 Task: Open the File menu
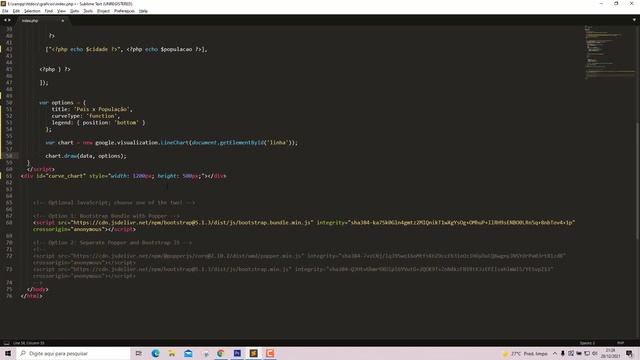pos(5,11)
